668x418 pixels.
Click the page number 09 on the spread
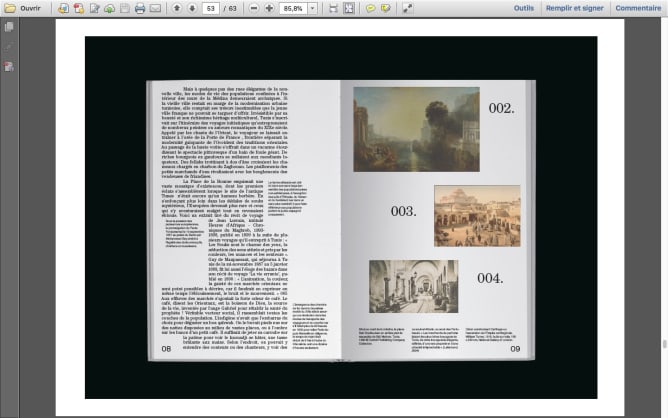coord(515,349)
